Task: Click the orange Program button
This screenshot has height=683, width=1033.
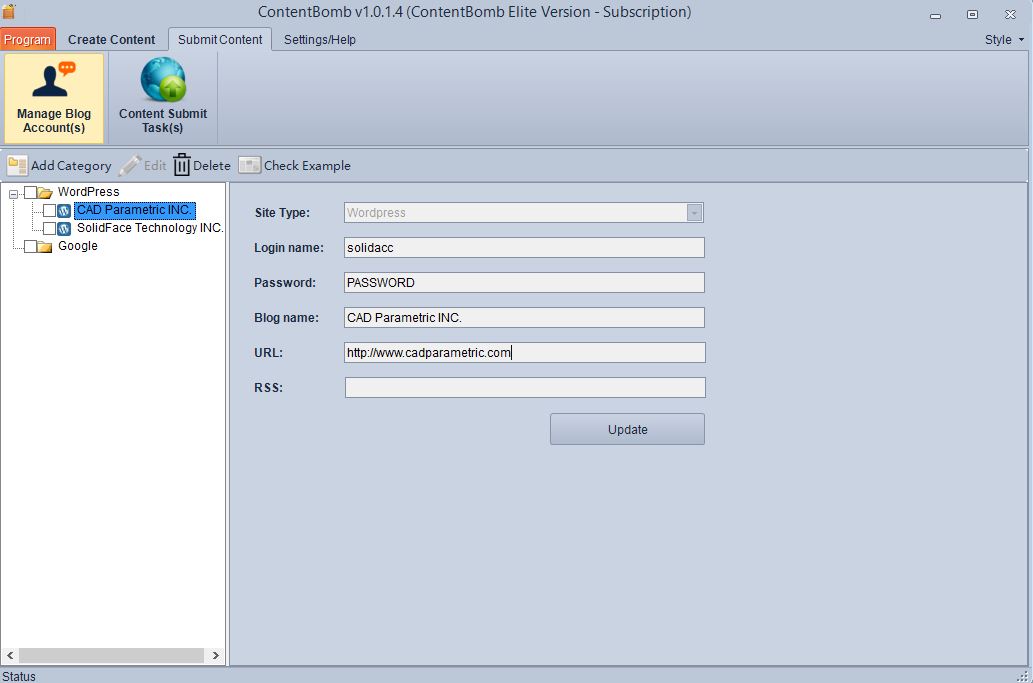Action: [27, 40]
